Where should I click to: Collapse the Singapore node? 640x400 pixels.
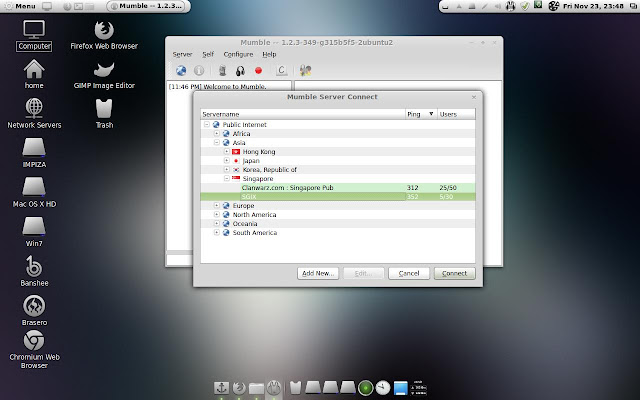[x=227, y=178]
